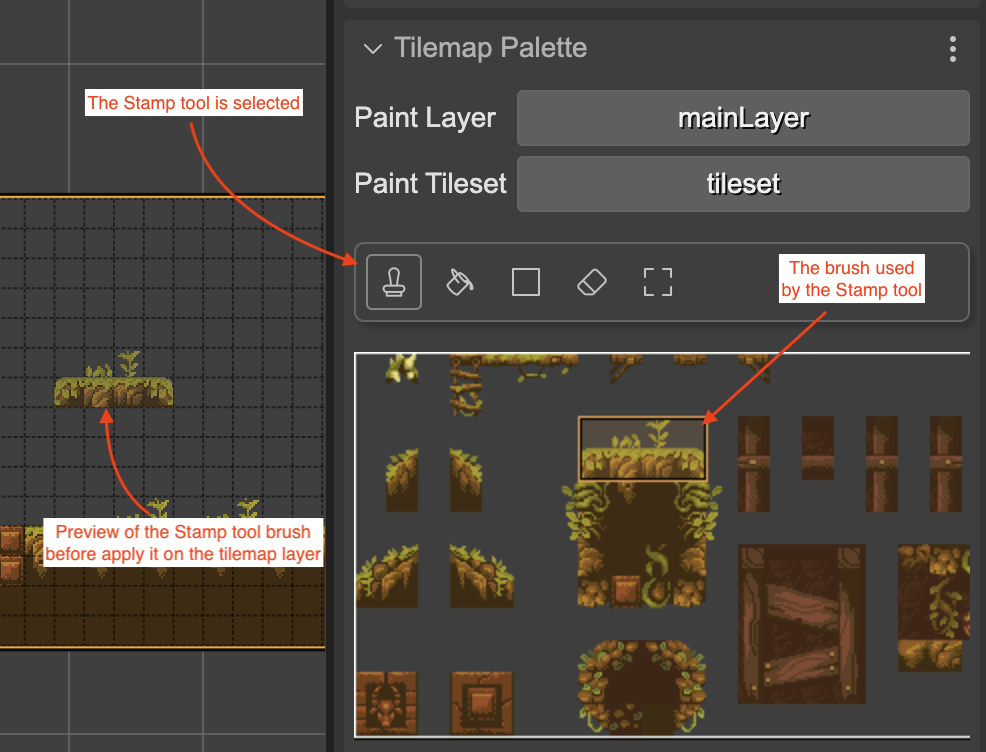Select the marquee Selection tool
The height and width of the screenshot is (752, 986).
click(x=657, y=282)
